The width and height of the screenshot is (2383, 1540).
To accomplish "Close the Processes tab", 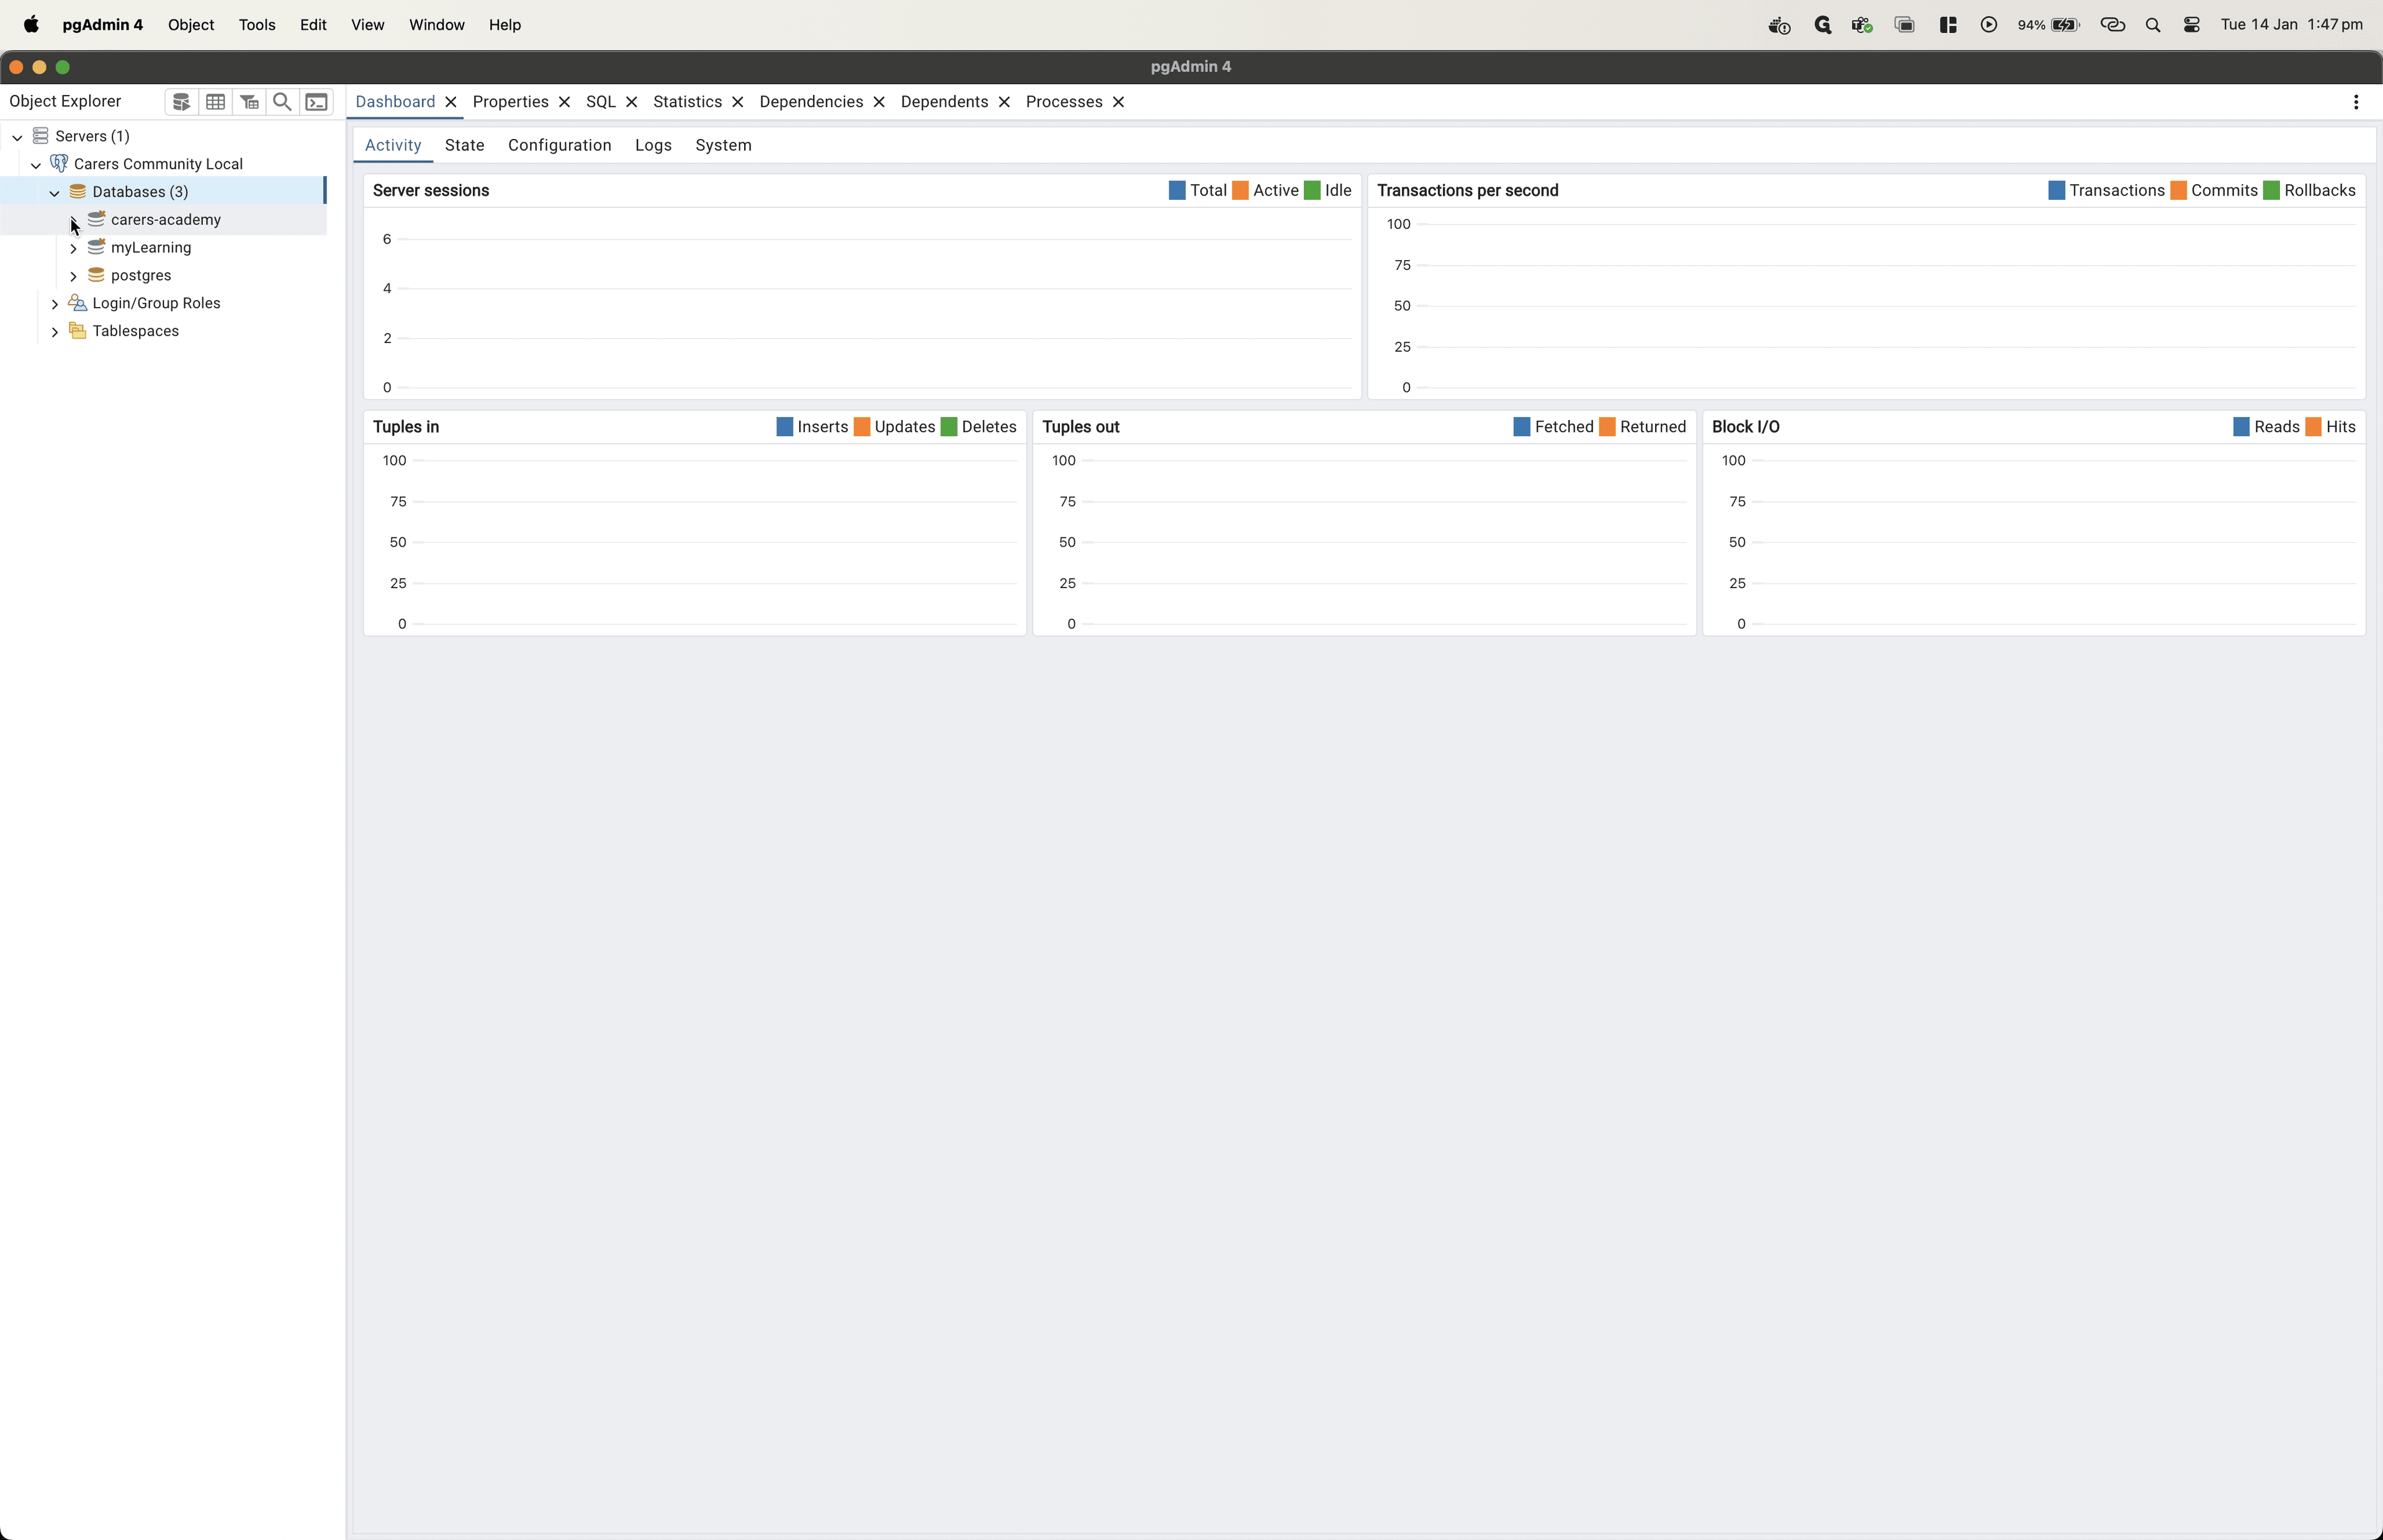I will [x=1119, y=102].
